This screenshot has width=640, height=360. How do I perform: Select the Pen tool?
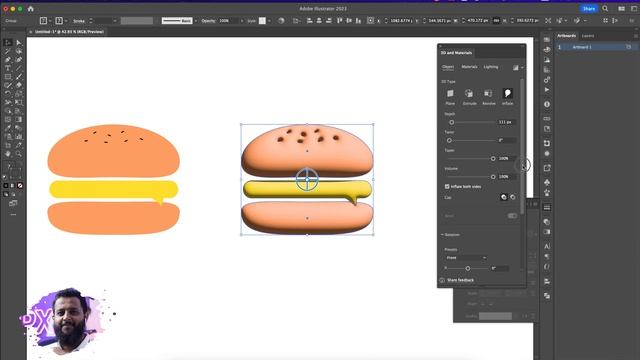tap(8, 60)
